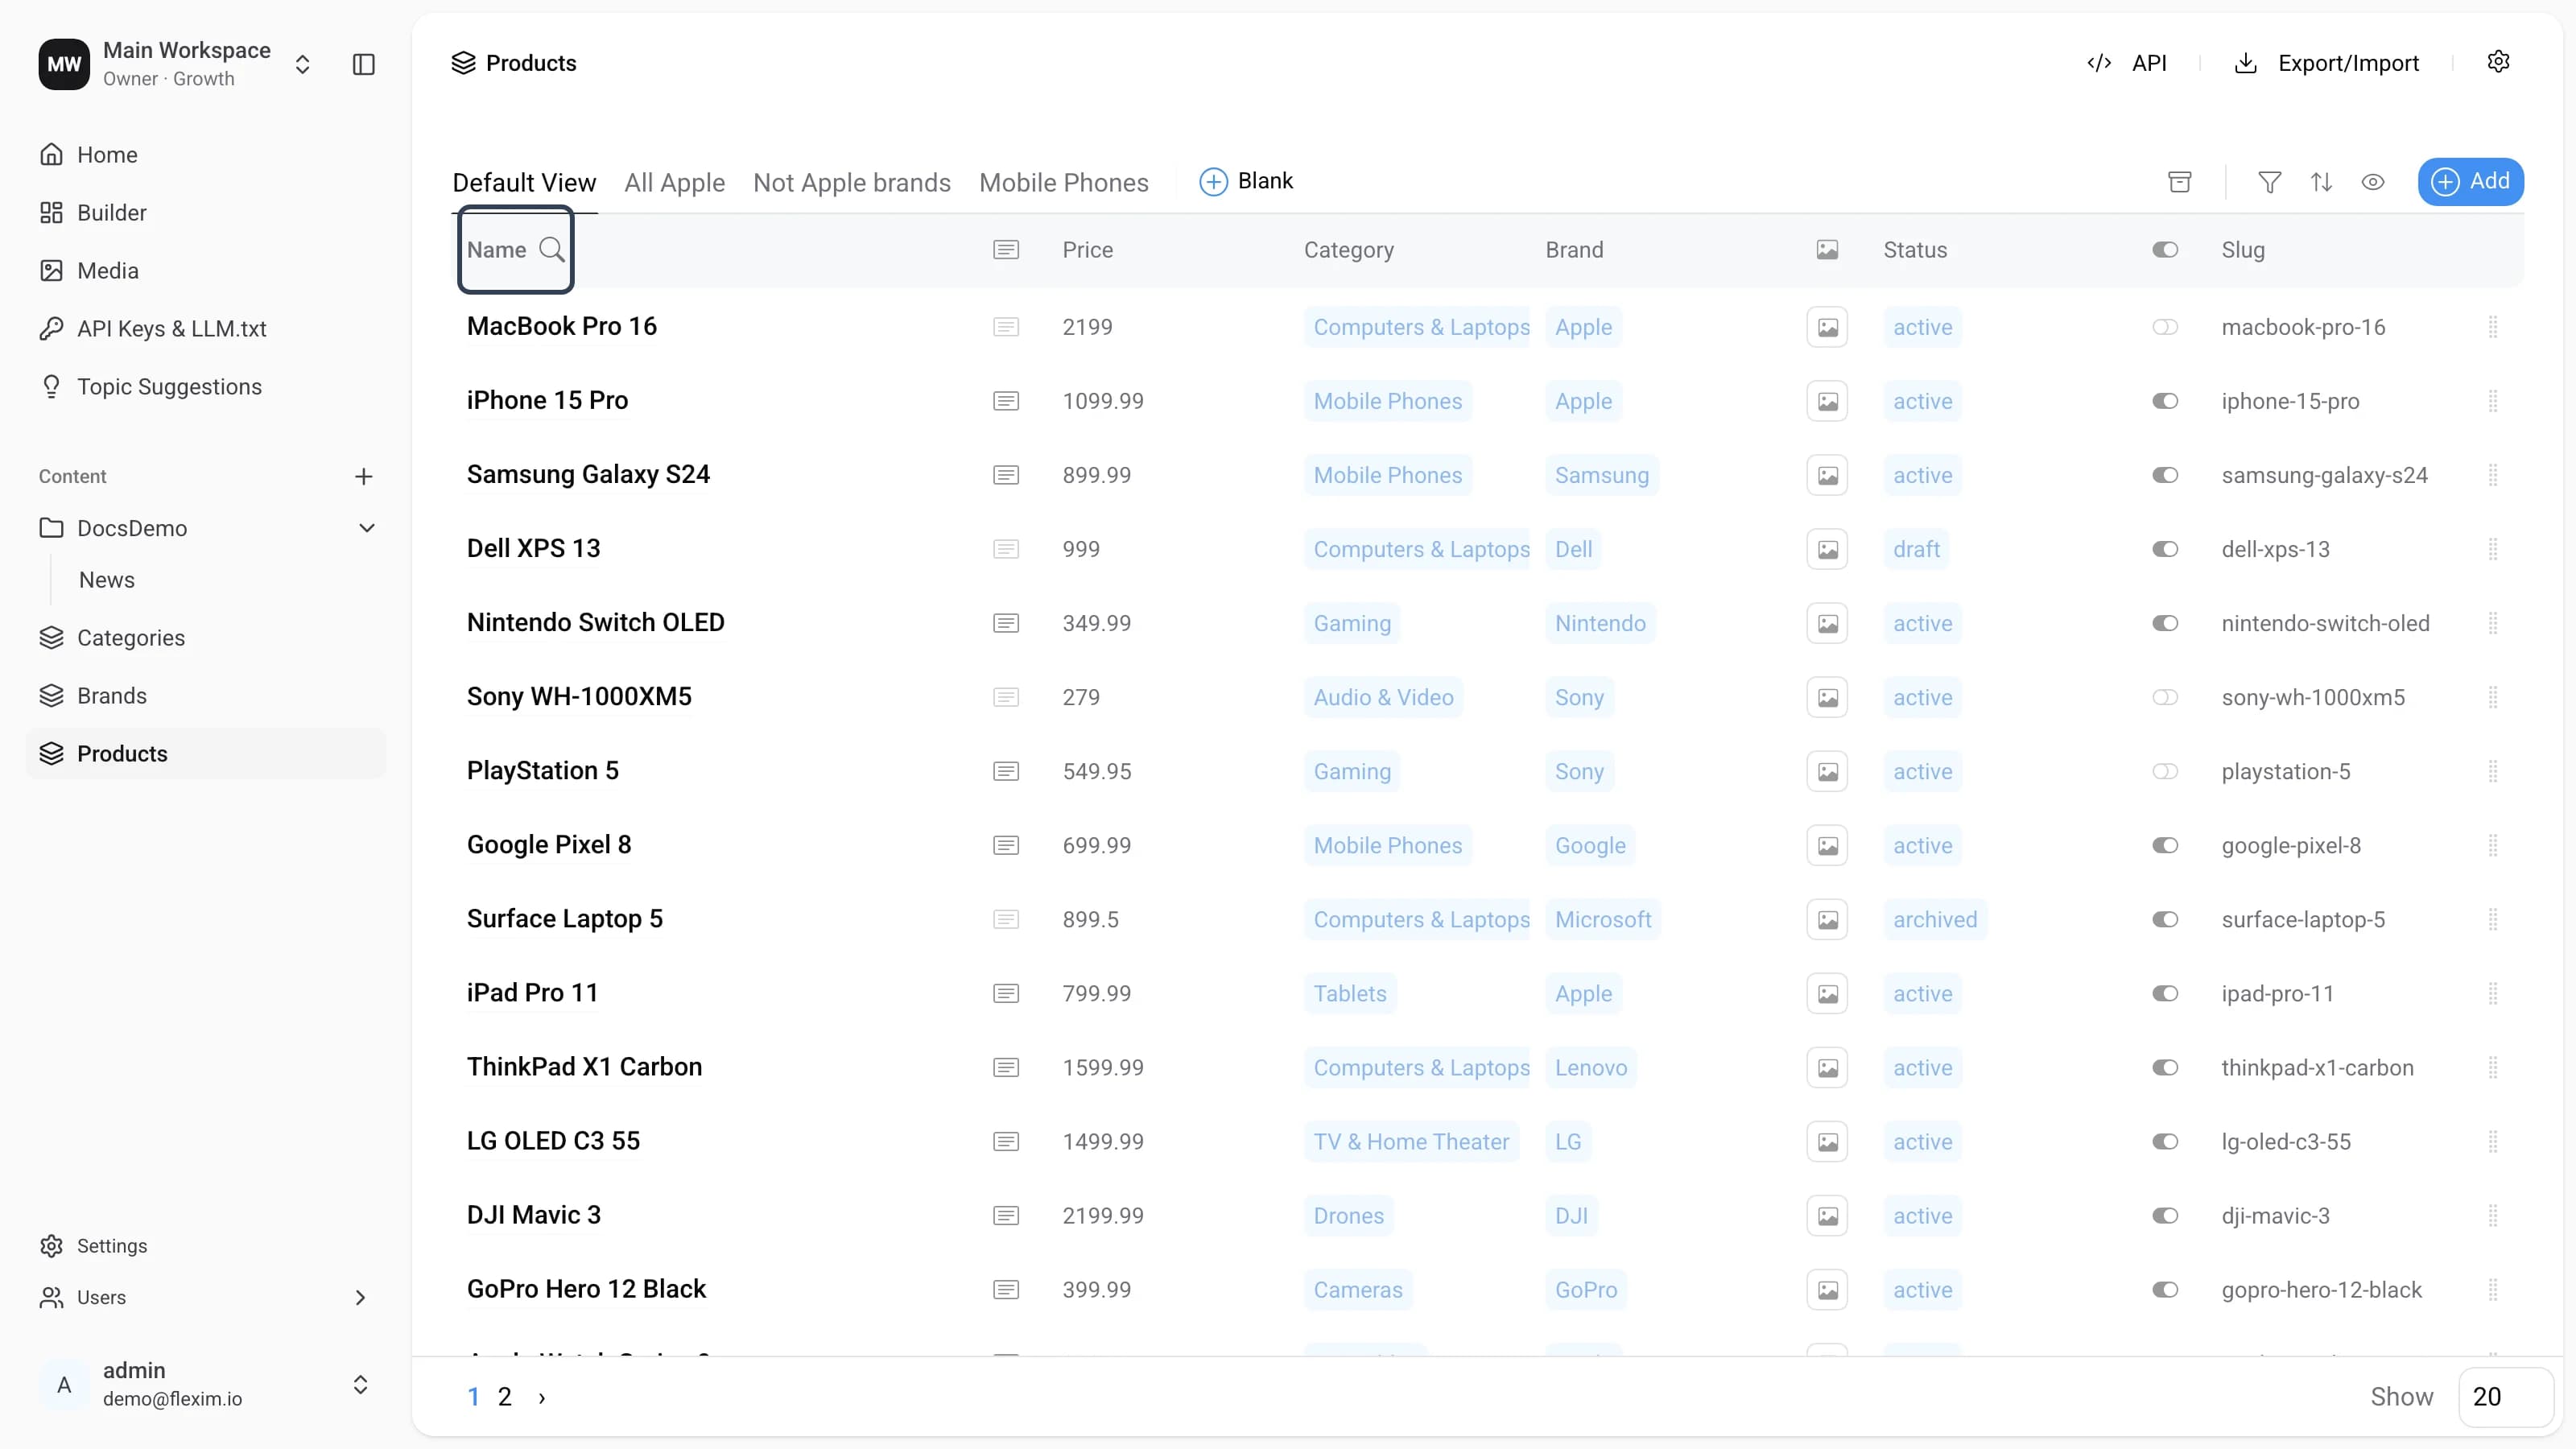2576x1449 pixels.
Task: Open Home in sidebar
Action: [206, 155]
